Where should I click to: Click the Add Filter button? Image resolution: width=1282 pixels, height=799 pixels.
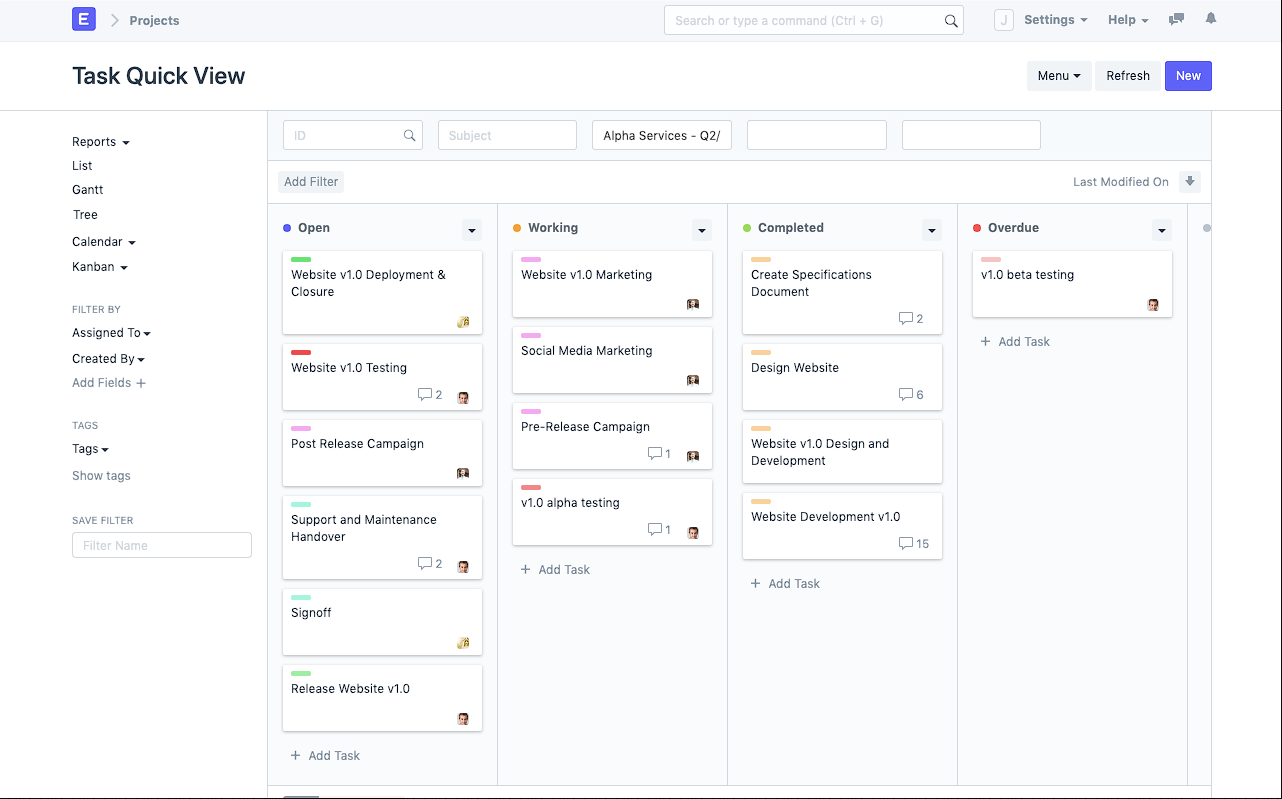coord(311,182)
